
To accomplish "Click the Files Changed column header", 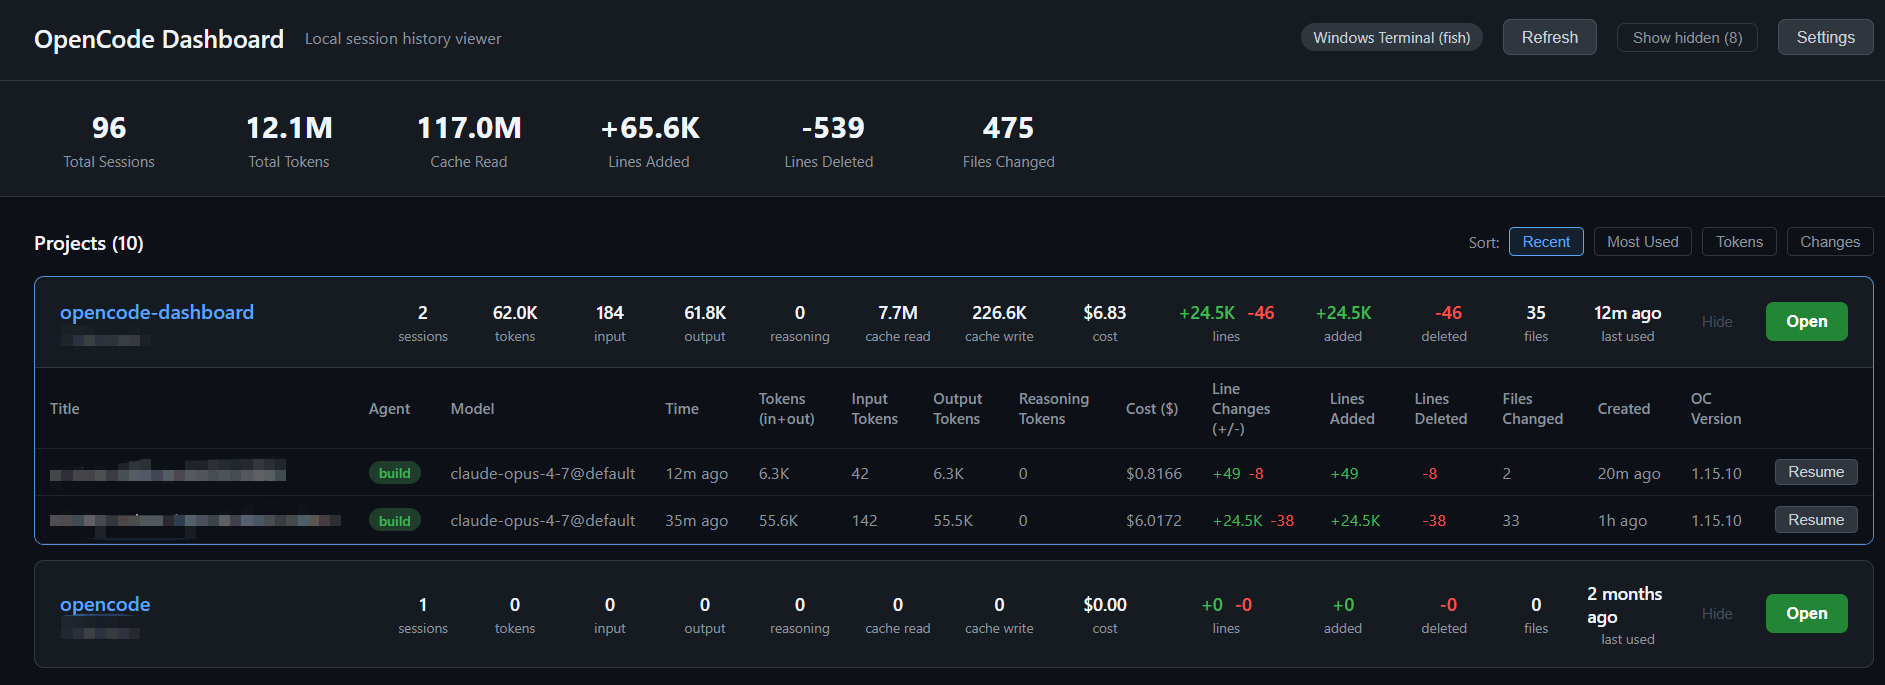I will pos(1532,408).
